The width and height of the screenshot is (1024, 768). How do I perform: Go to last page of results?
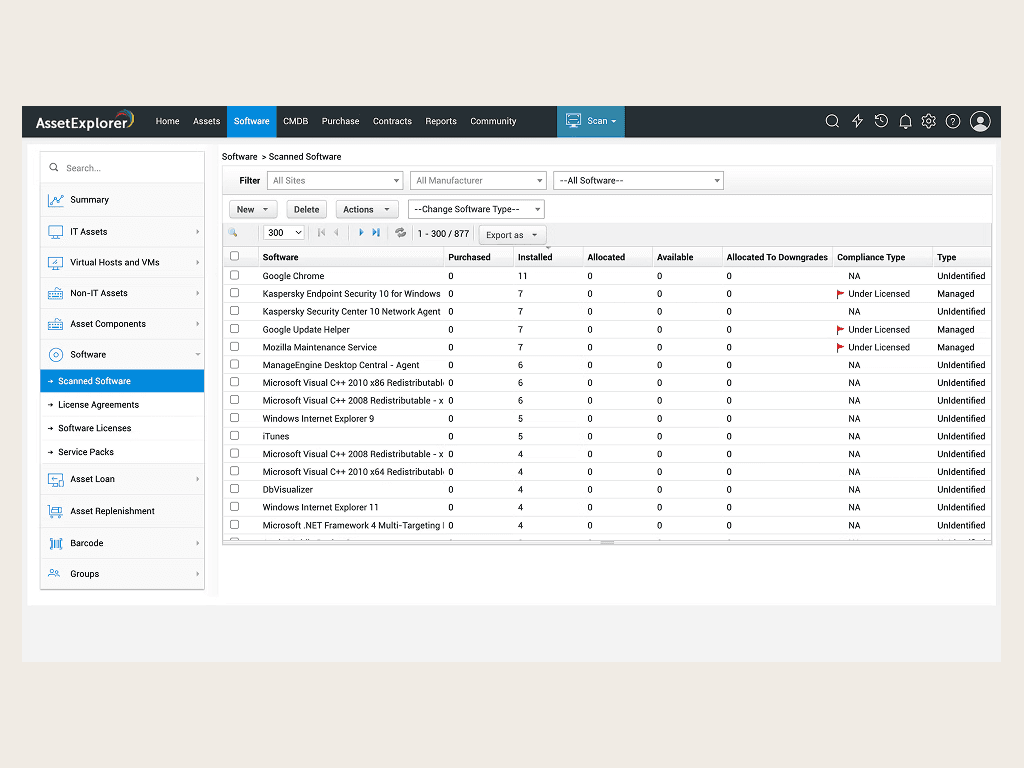tap(376, 232)
